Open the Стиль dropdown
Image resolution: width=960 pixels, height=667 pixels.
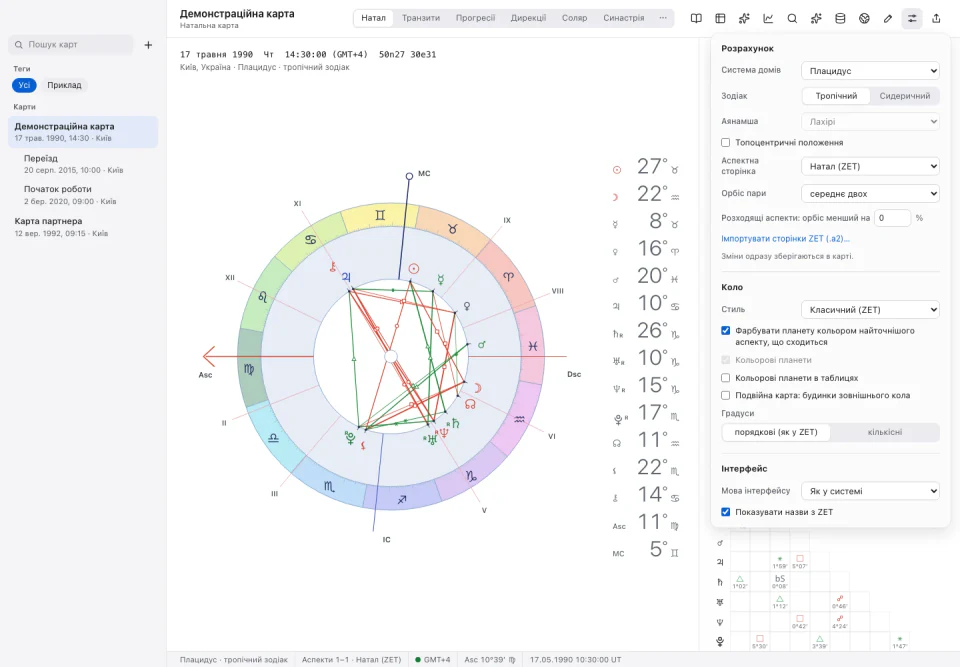(x=870, y=309)
